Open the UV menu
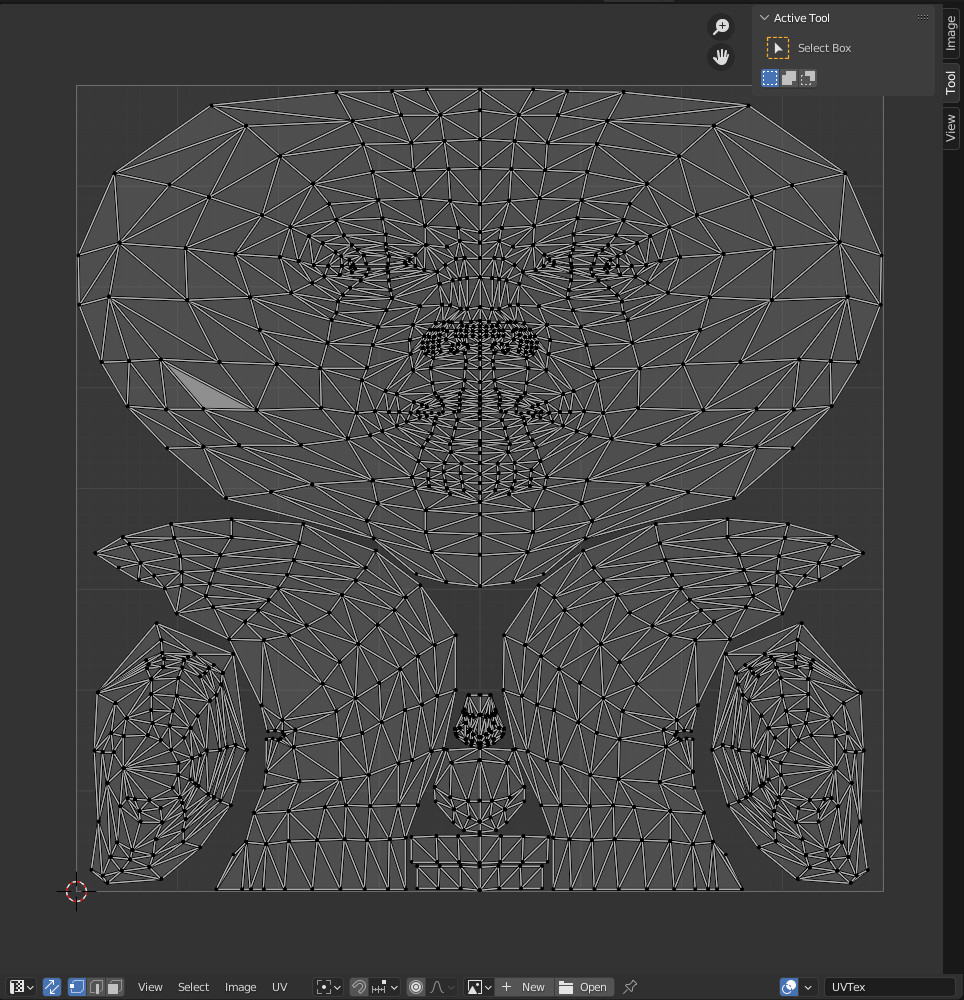Screen dimensions: 964x1000 pyautogui.click(x=279, y=987)
